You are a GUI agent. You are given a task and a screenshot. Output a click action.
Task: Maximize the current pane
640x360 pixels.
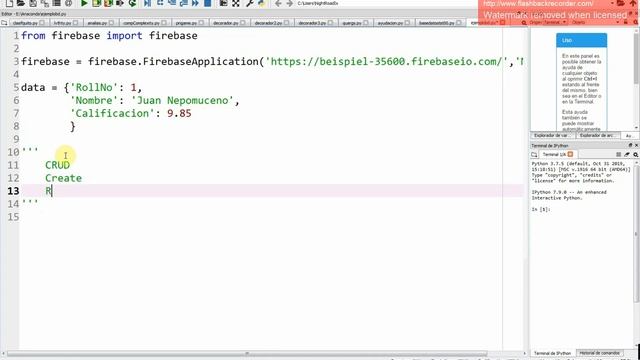point(223,3)
